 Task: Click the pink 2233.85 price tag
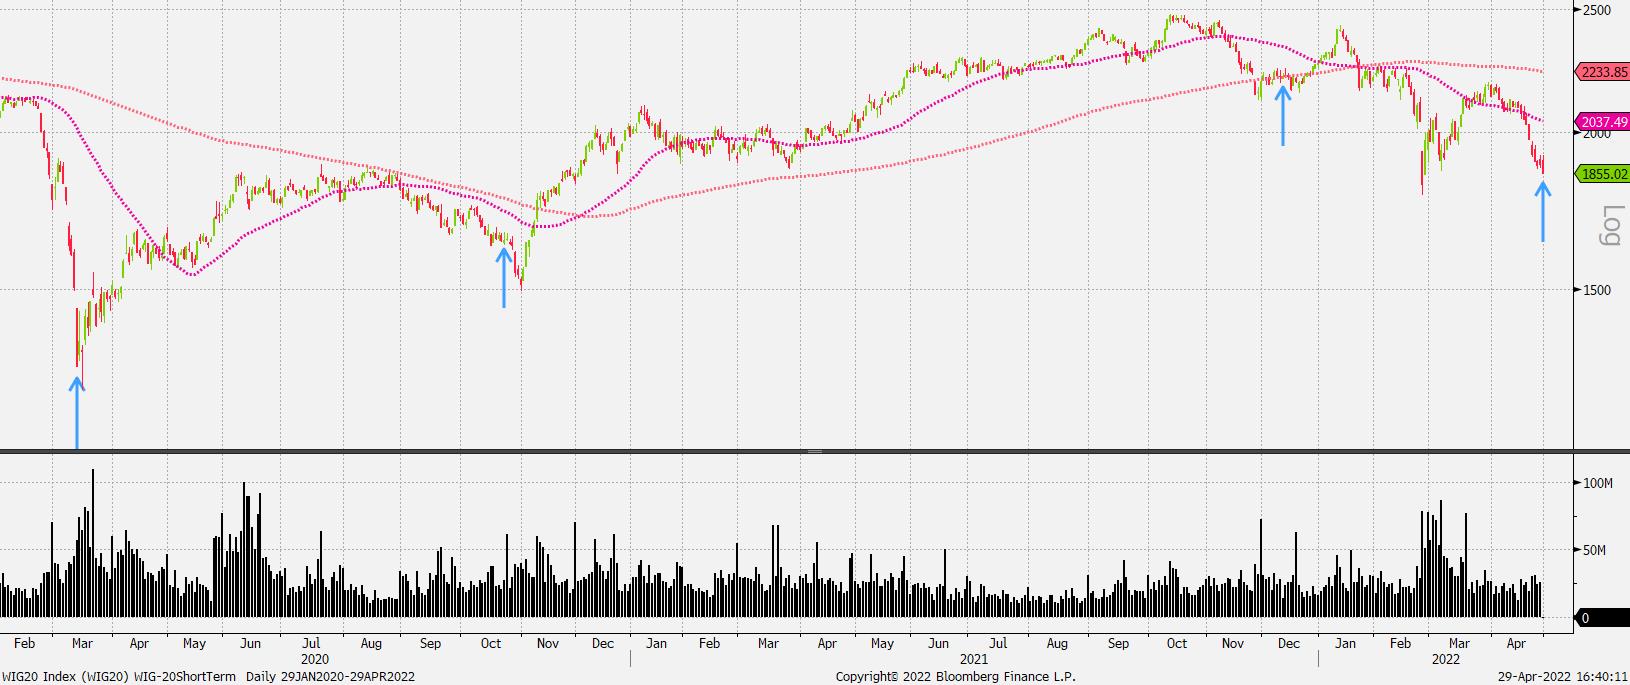1602,72
